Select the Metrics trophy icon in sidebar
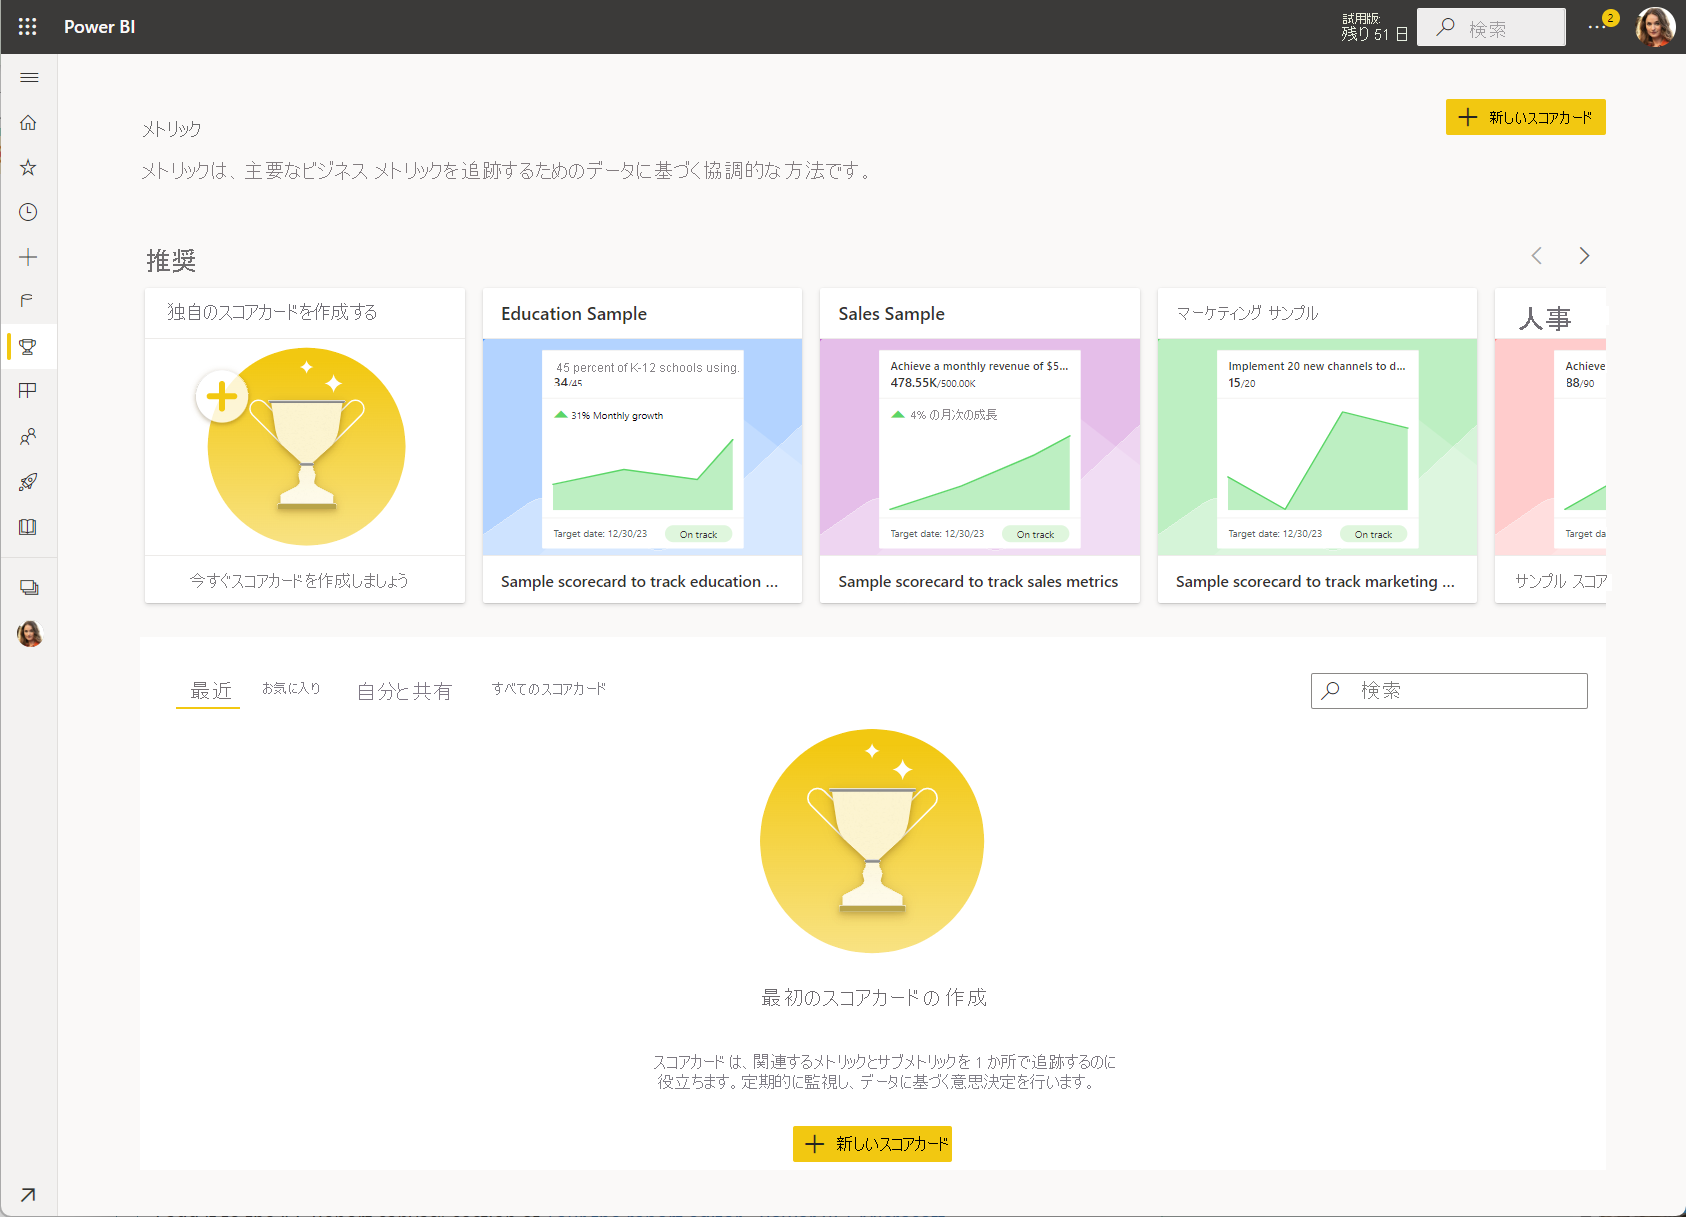This screenshot has height=1217, width=1686. pos(28,347)
